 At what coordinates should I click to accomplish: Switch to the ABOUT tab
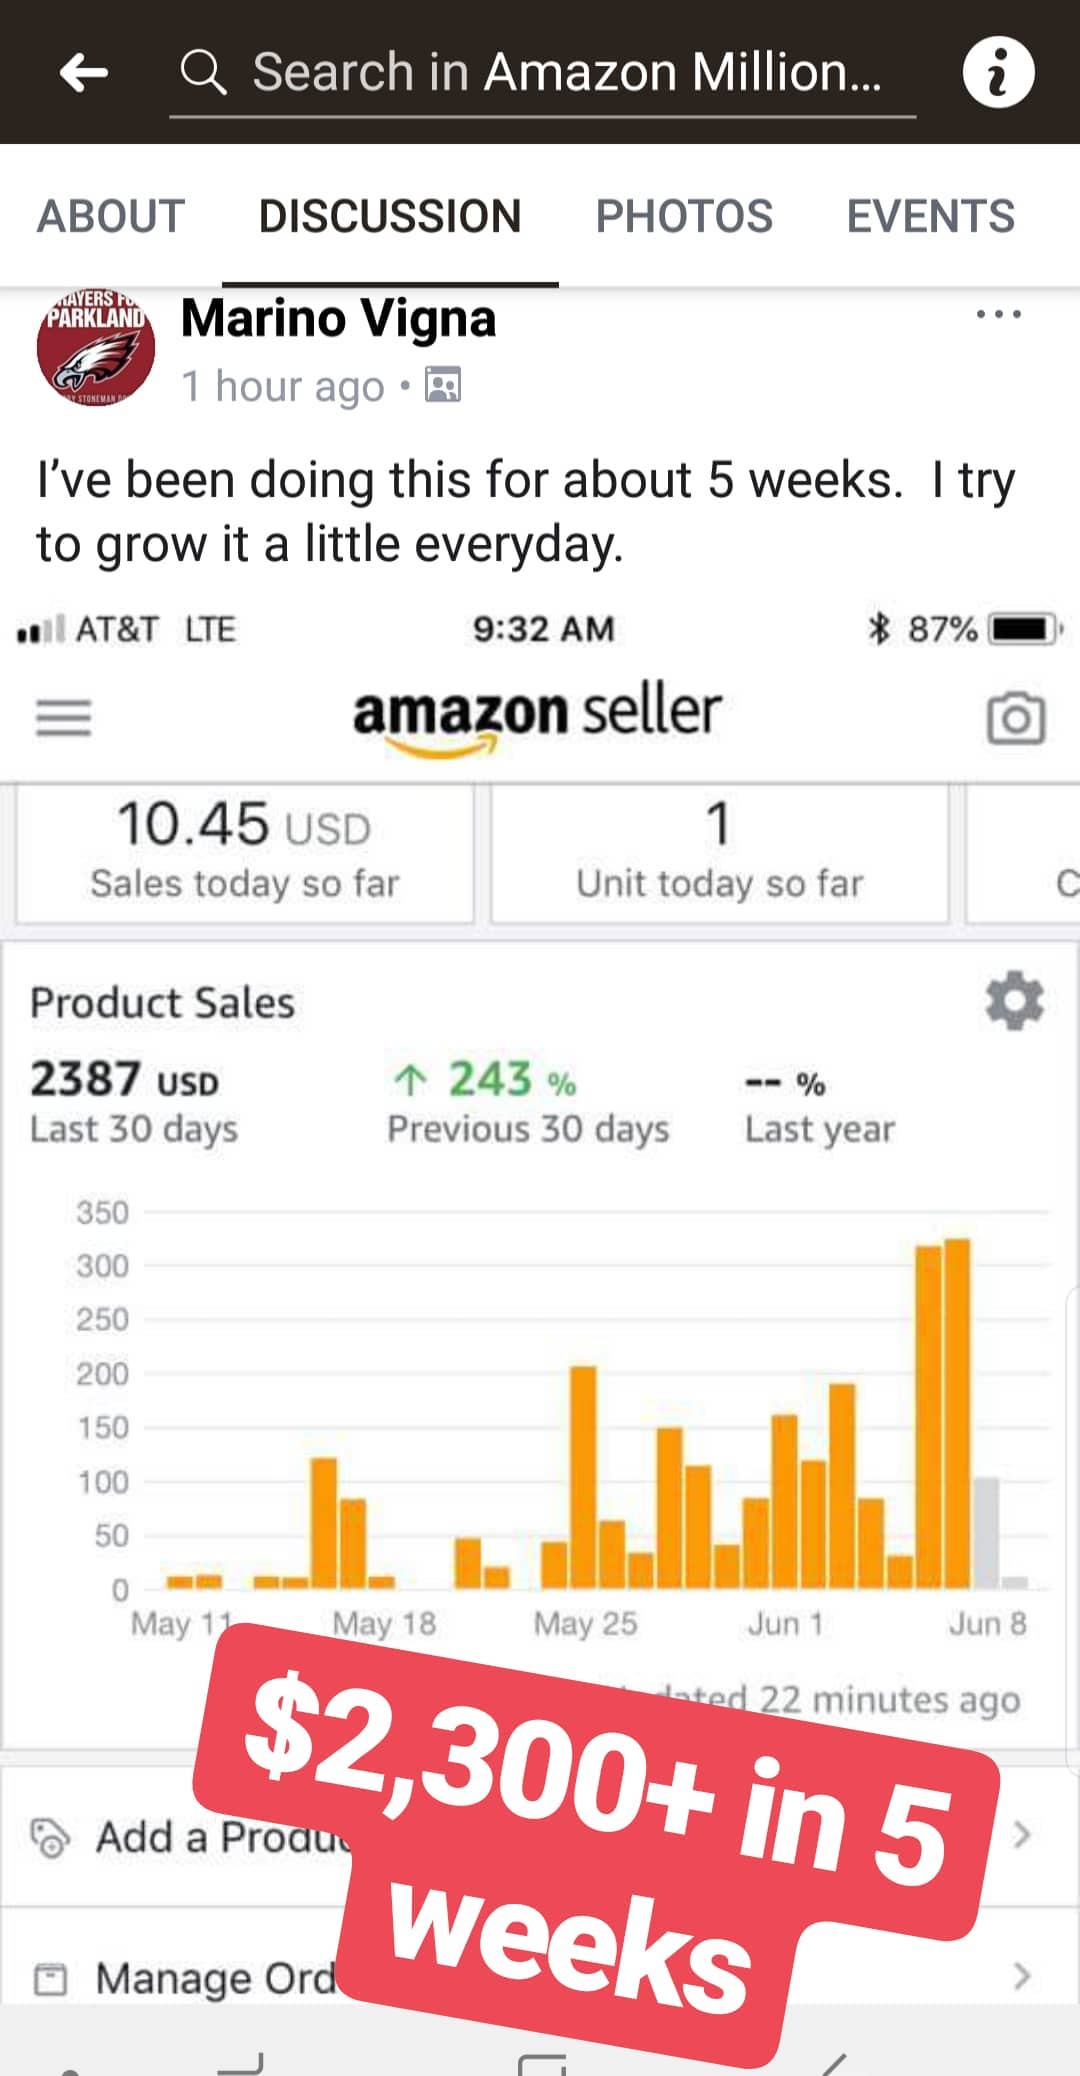111,216
